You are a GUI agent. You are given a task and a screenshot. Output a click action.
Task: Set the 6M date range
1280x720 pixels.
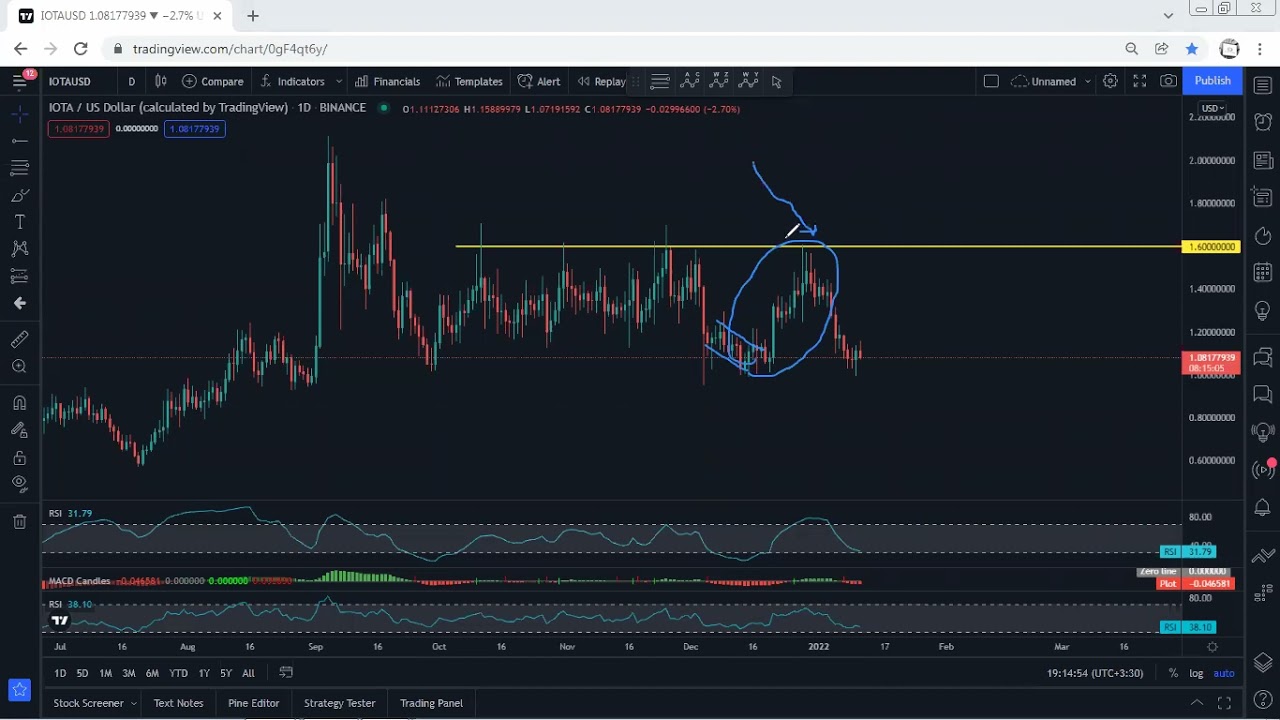152,673
